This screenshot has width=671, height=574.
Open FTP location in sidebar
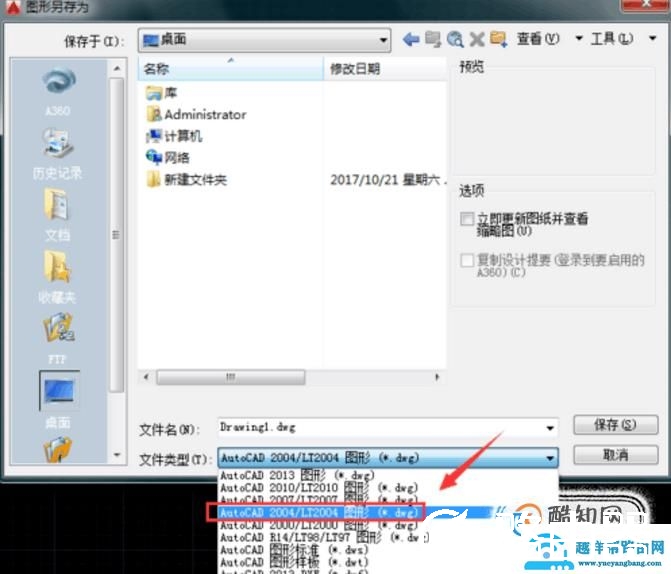tap(57, 338)
